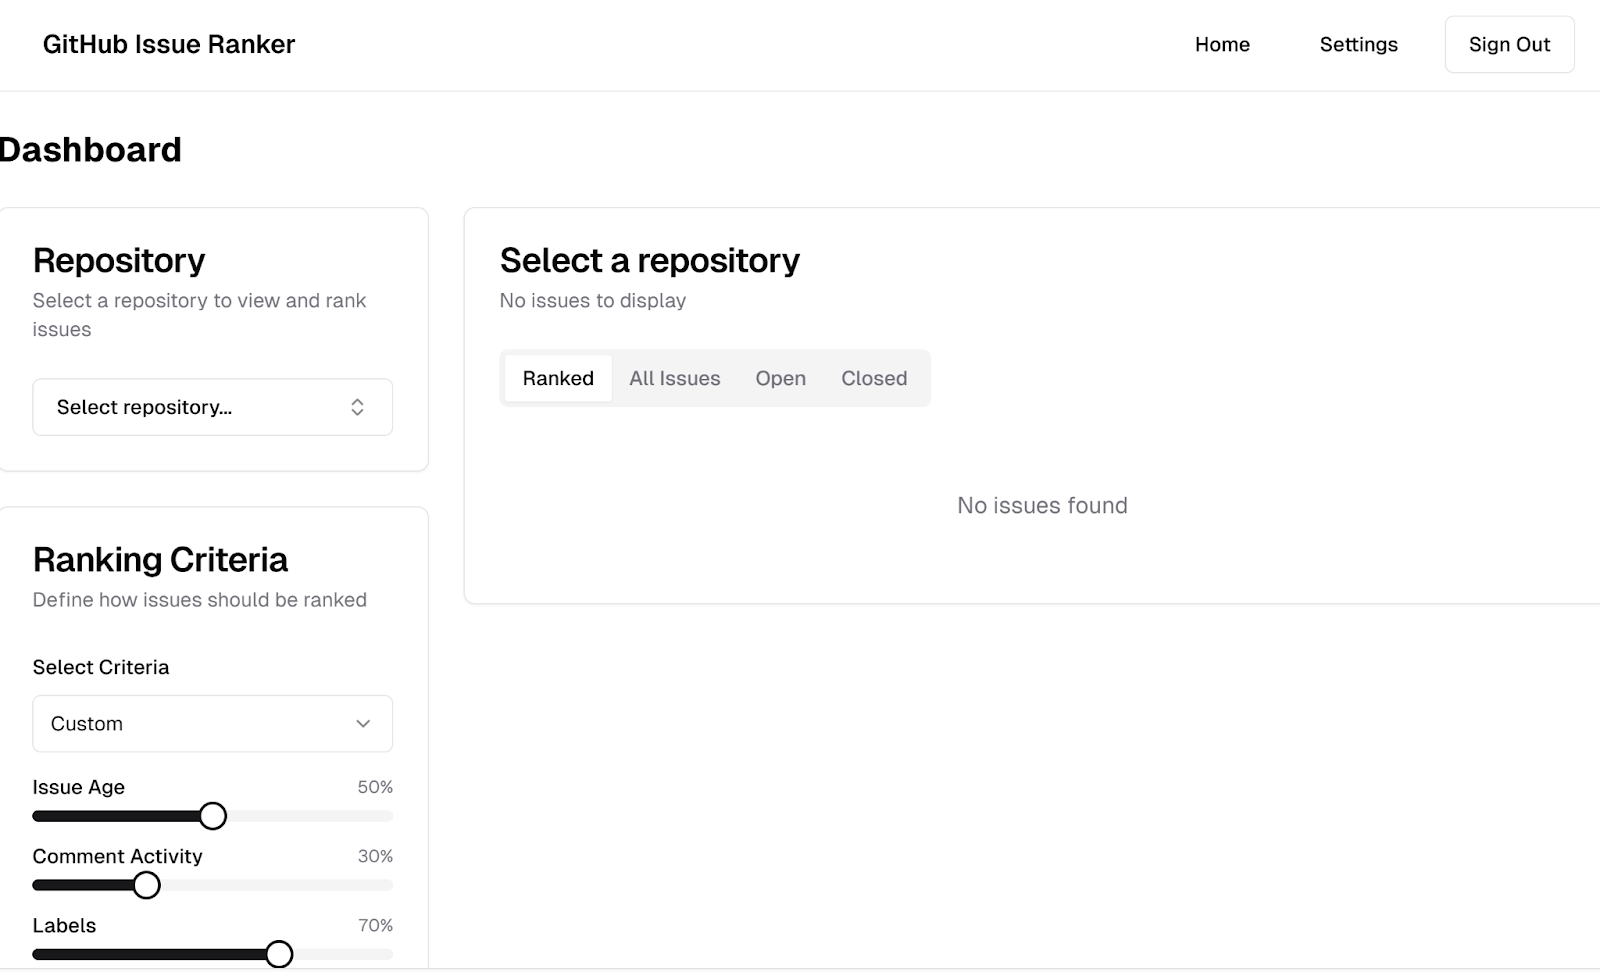Show only Open issues tab
This screenshot has width=1600, height=972.
780,378
